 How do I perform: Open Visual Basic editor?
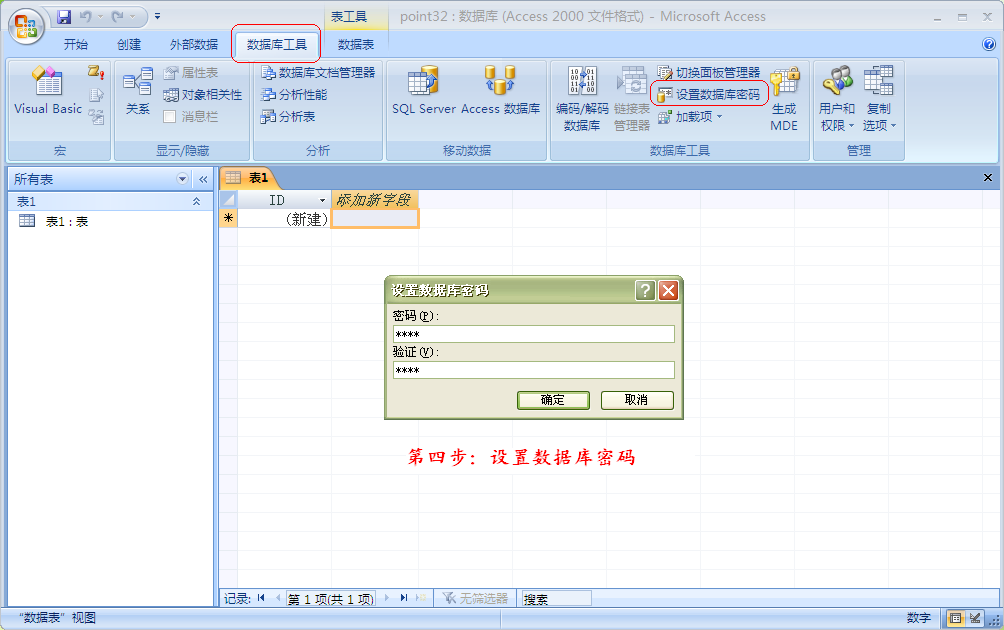coord(48,91)
